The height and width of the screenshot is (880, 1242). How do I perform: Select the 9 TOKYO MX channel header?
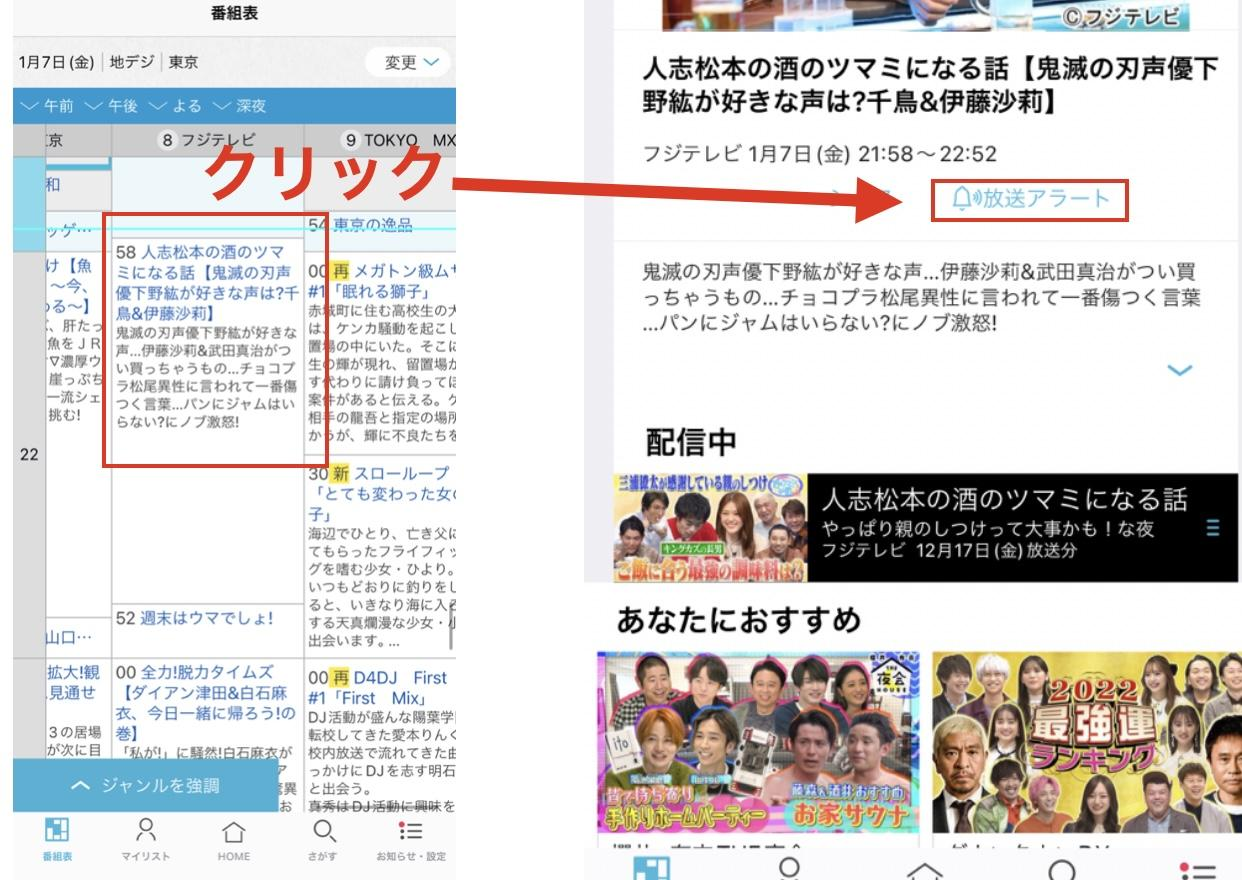click(x=381, y=140)
